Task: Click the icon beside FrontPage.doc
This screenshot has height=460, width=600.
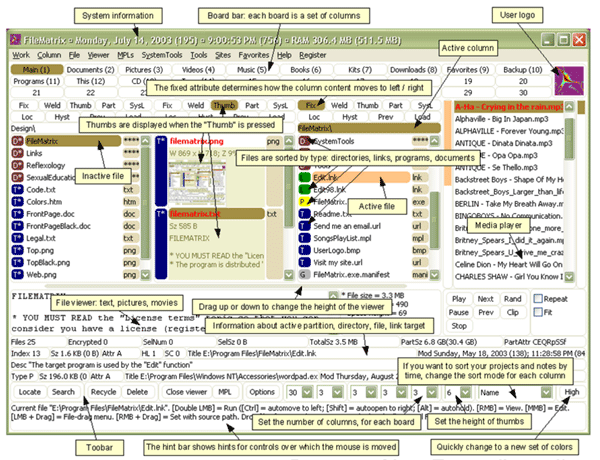Action: [18, 214]
